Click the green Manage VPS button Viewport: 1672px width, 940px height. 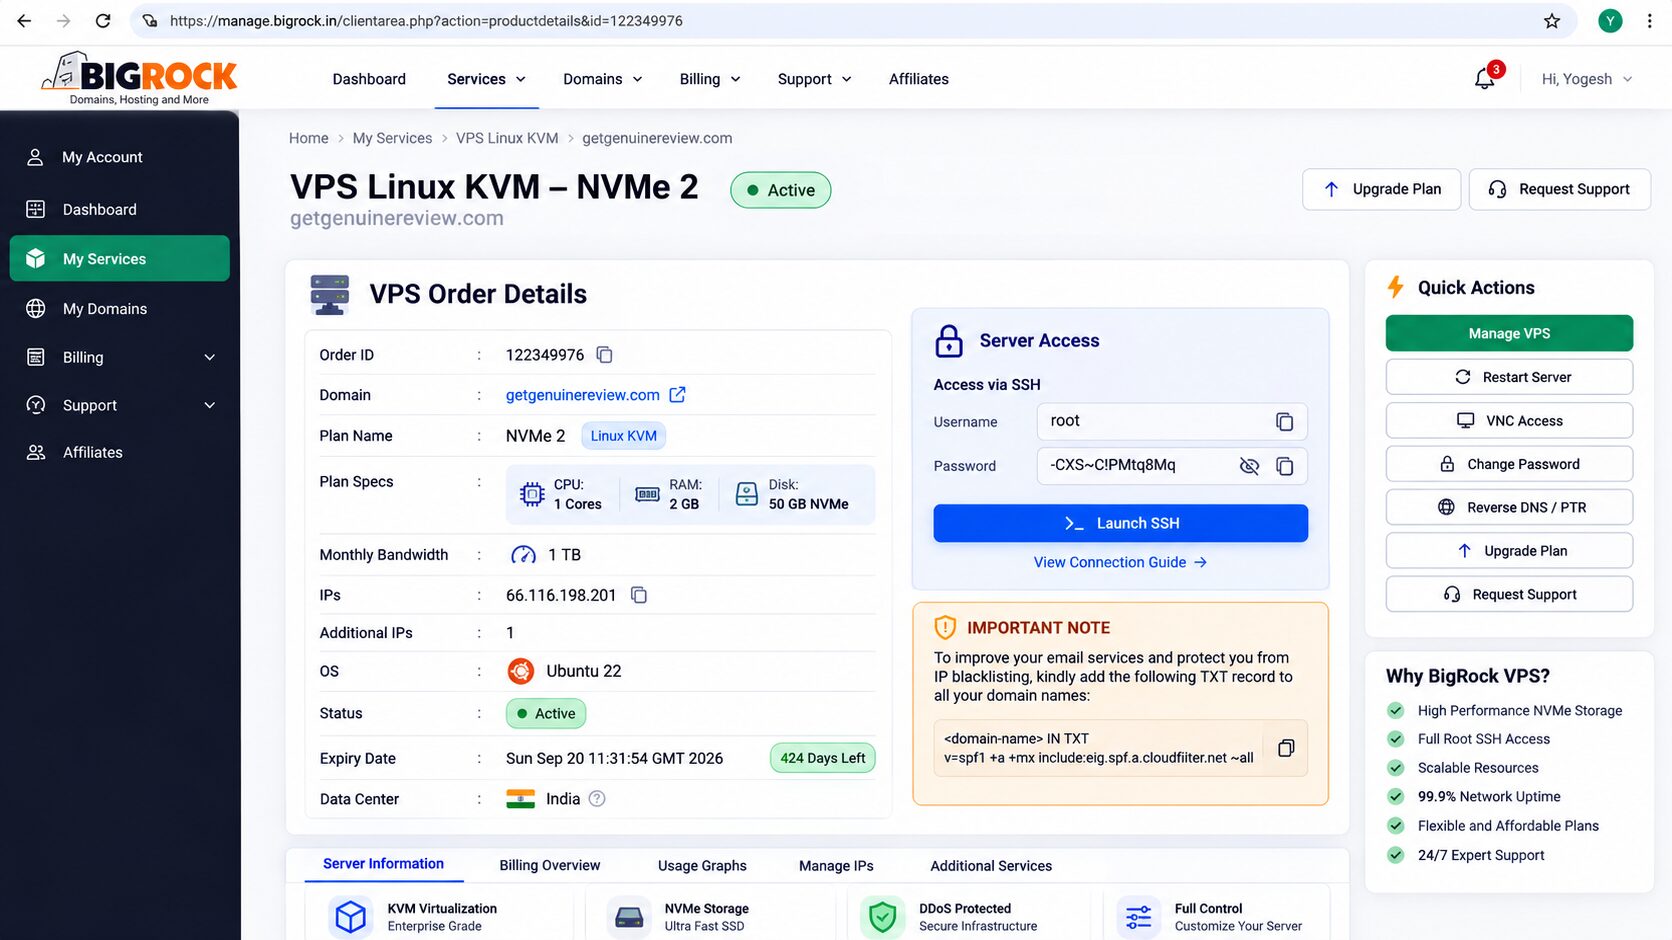(1509, 333)
